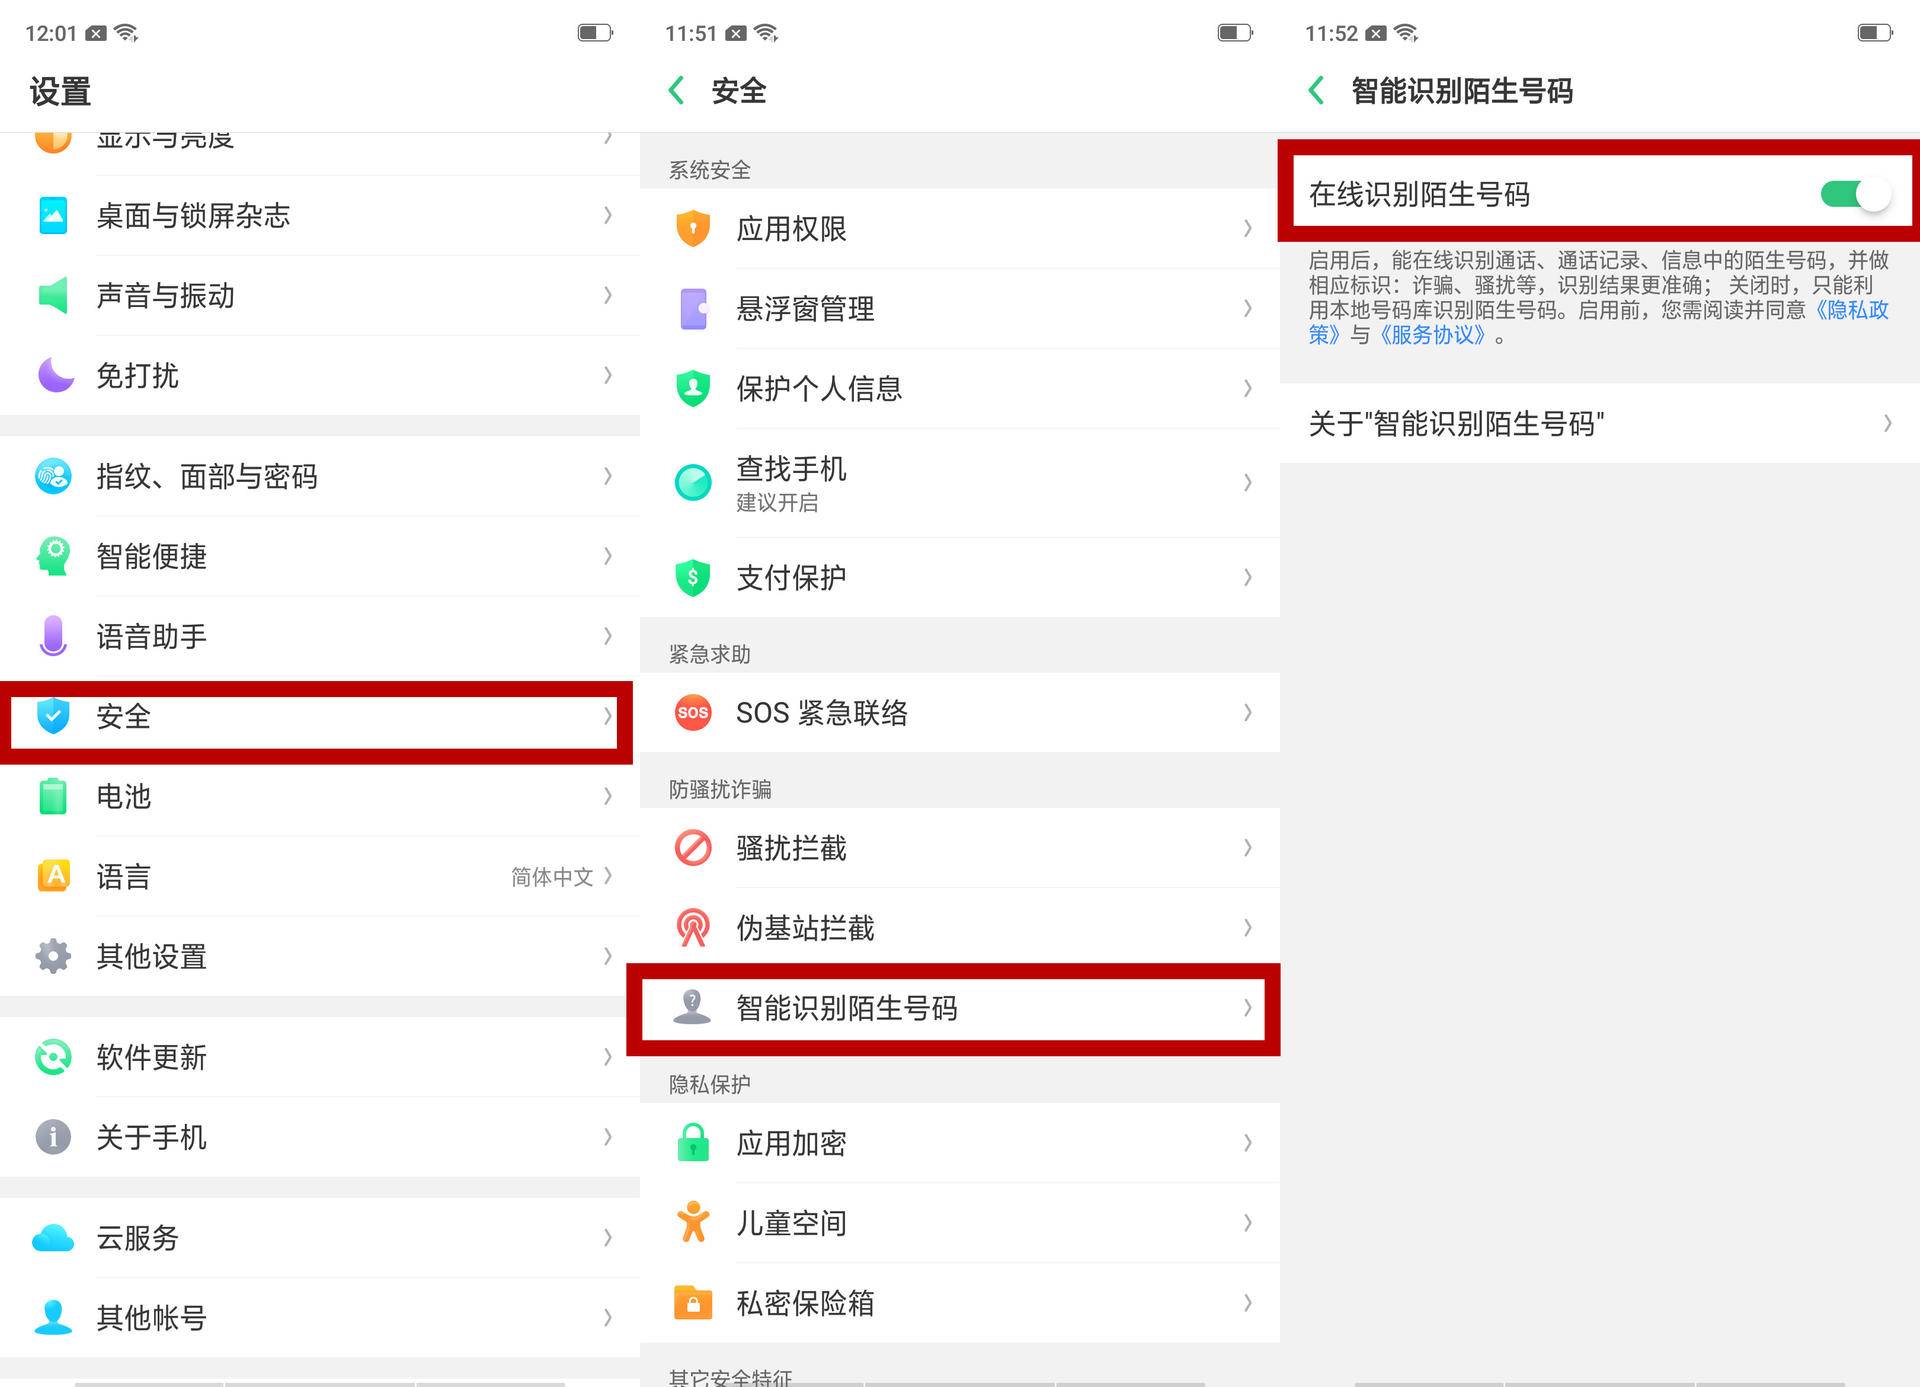Open 关于"智能识别陌生号码" details
Viewport: 1920px width, 1387px height.
[x=1600, y=424]
